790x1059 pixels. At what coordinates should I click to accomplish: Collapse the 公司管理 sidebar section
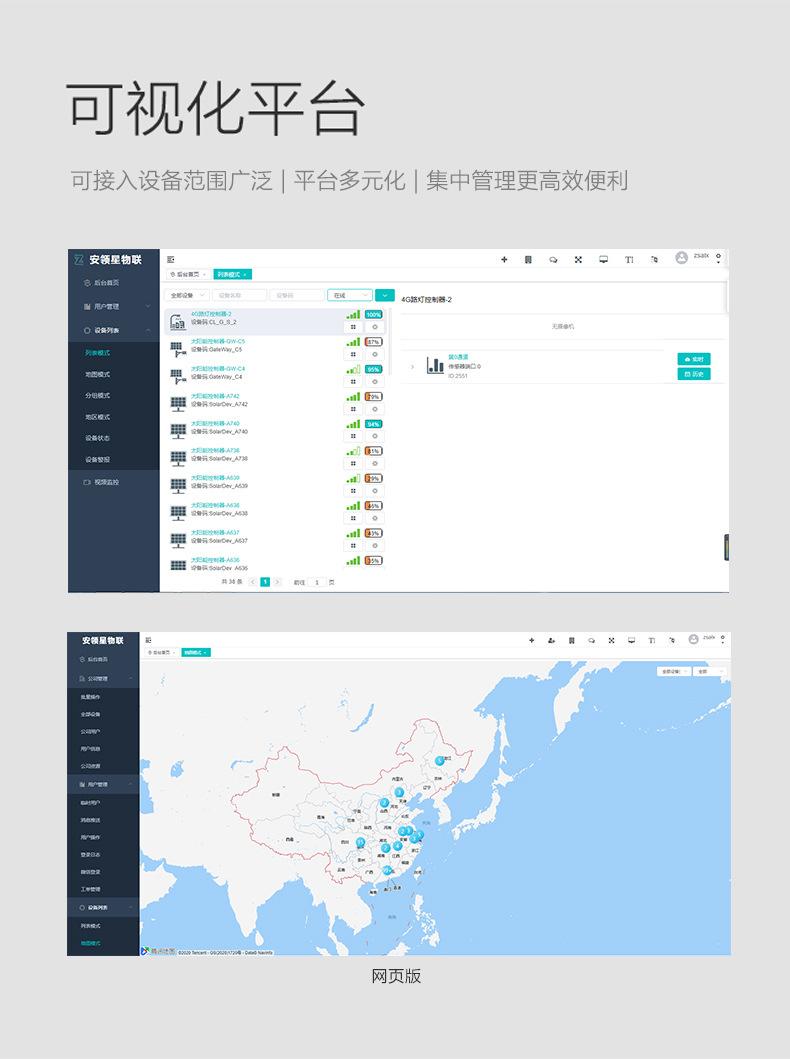(x=131, y=678)
